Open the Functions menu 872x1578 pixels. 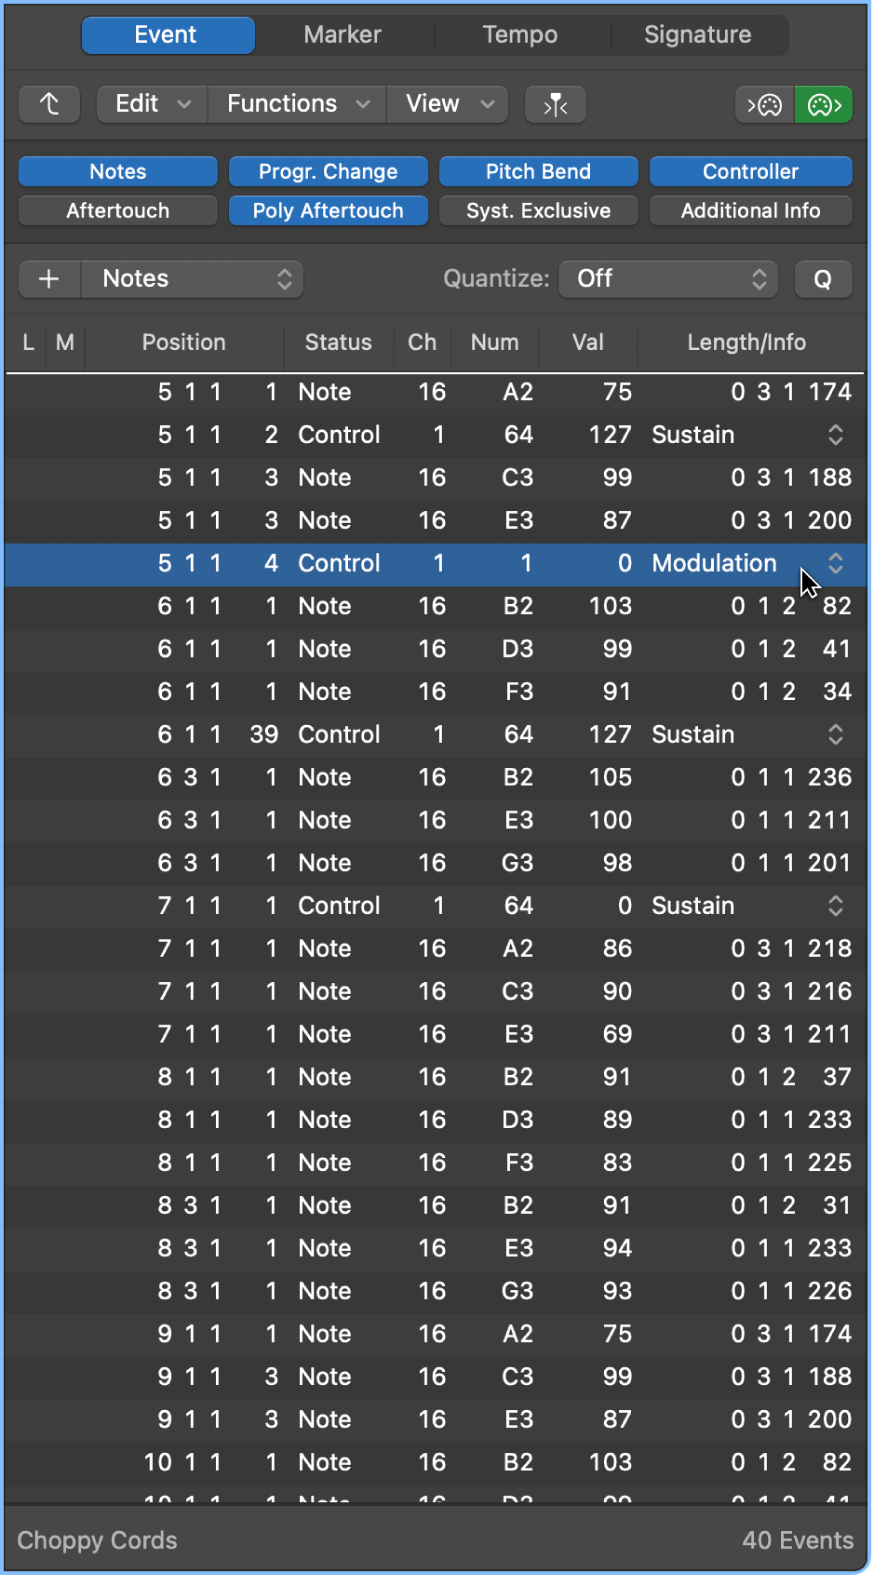pyautogui.click(x=295, y=104)
